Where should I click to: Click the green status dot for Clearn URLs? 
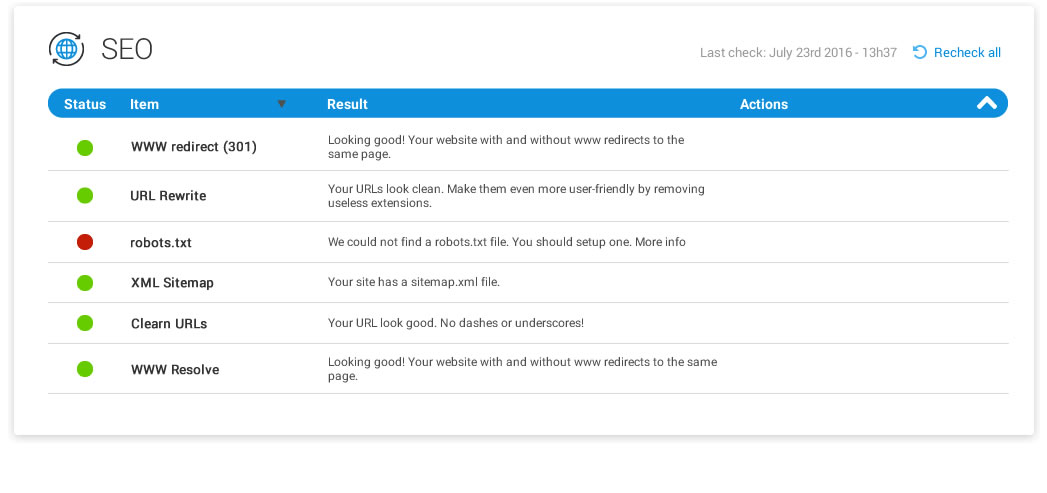click(85, 323)
